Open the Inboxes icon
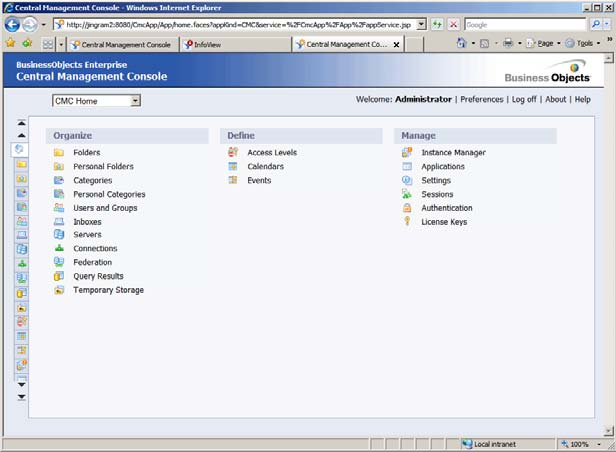This screenshot has height=452, width=616. [x=59, y=221]
